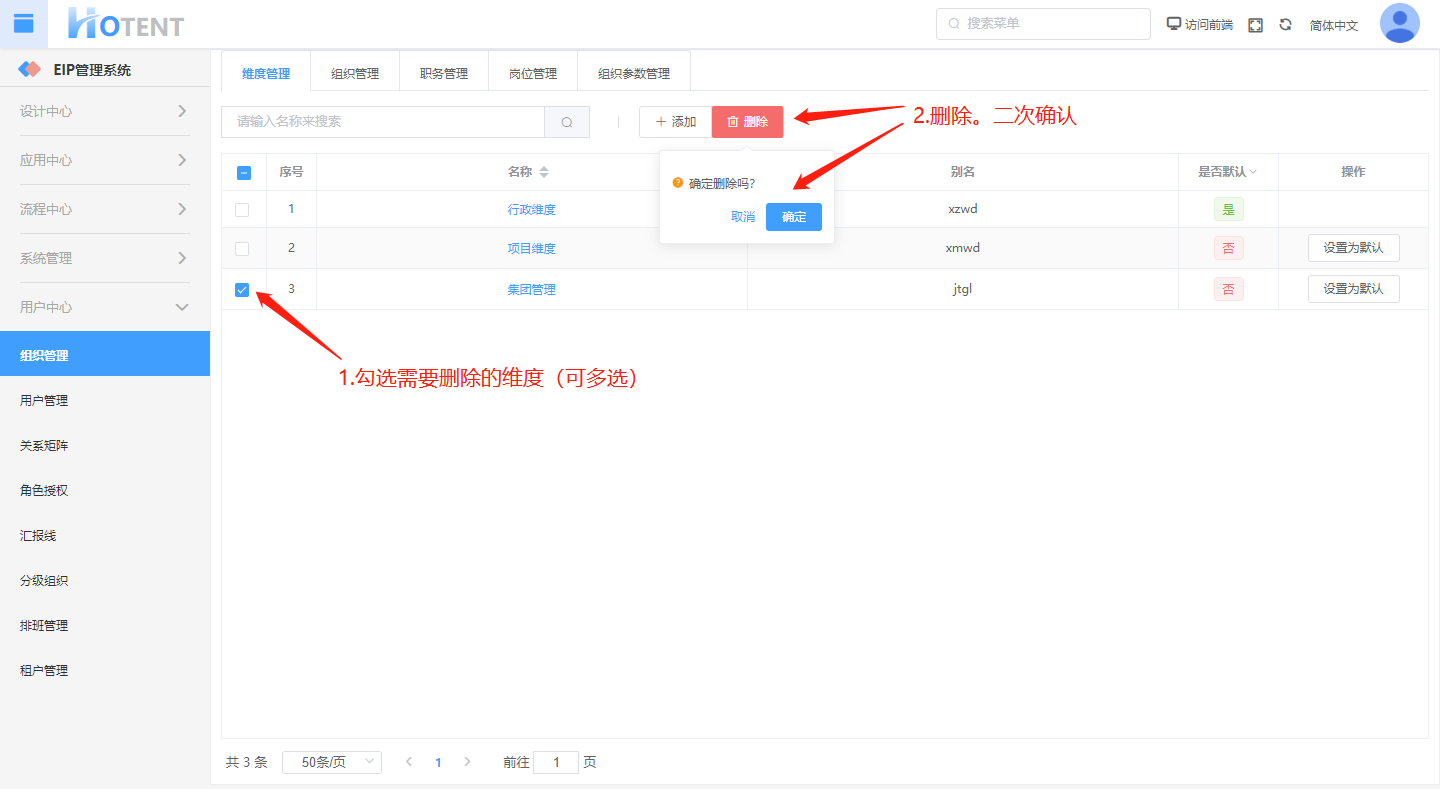Screen dimensions: 1440x789
Task: Expand the 设计中心 sidebar menu
Action: pyautogui.click(x=105, y=111)
